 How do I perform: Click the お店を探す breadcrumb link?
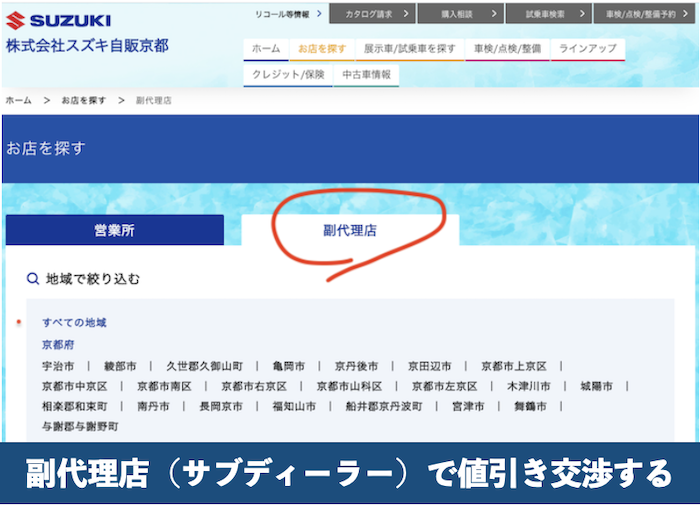83,100
